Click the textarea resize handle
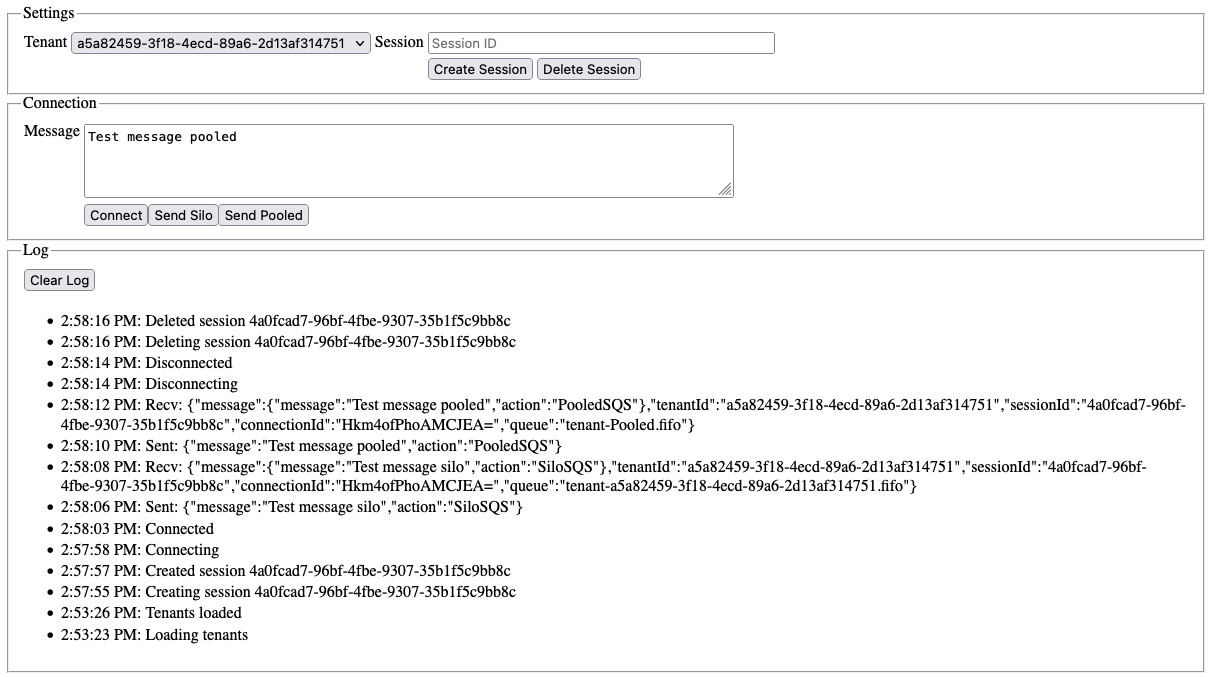The height and width of the screenshot is (677, 1209). (726, 190)
